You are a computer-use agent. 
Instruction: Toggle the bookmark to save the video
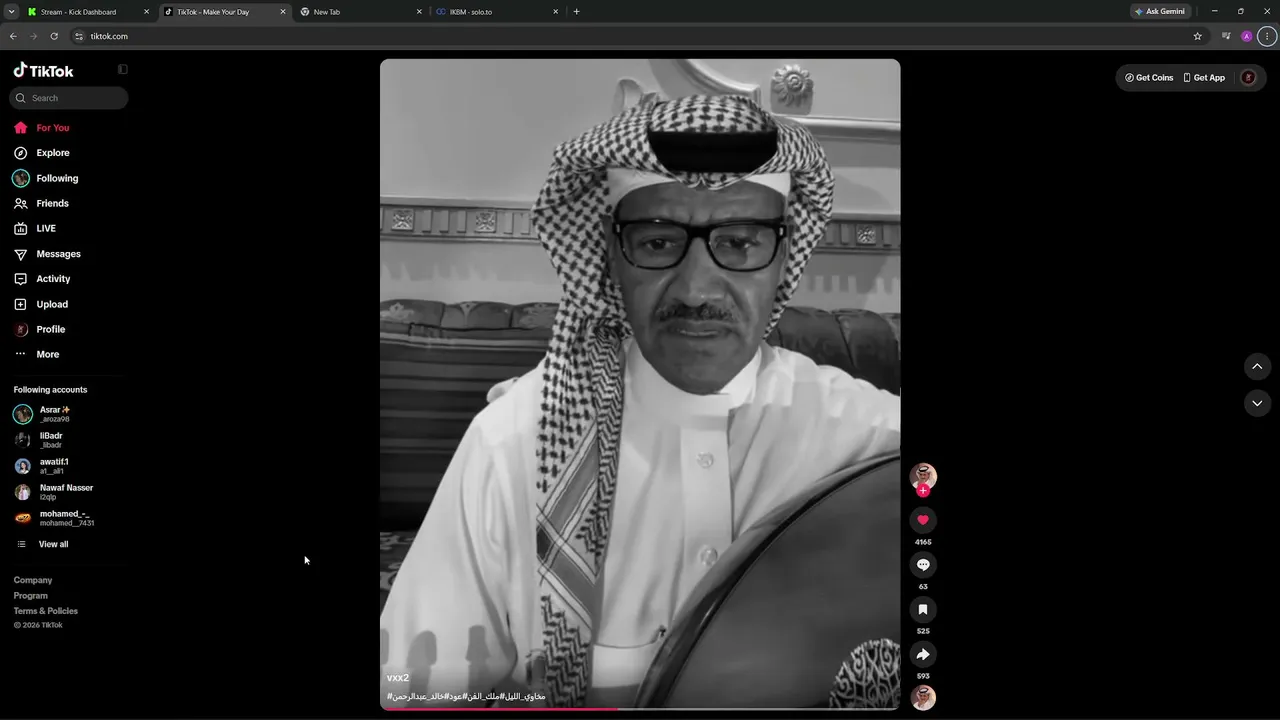[x=923, y=609]
